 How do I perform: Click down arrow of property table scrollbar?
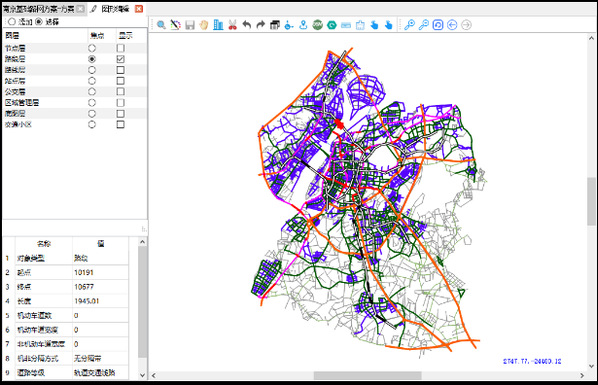142,375
